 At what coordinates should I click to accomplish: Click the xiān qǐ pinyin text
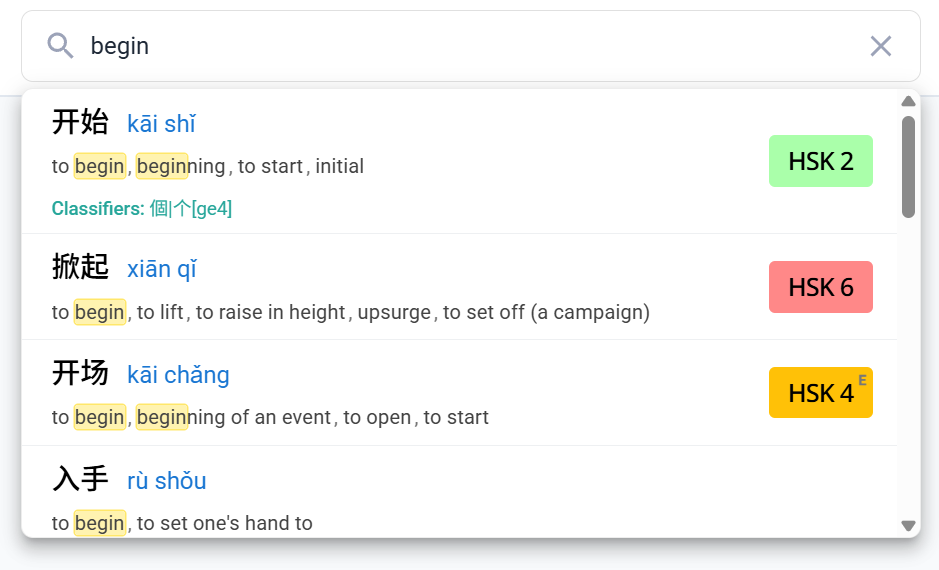[162, 269]
